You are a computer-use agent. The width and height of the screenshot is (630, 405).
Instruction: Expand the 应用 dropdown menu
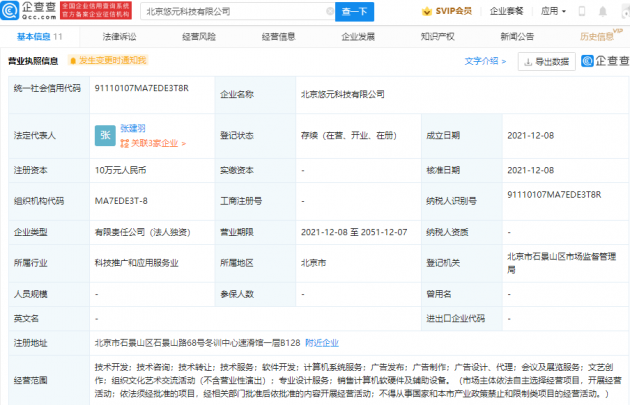(x=553, y=11)
